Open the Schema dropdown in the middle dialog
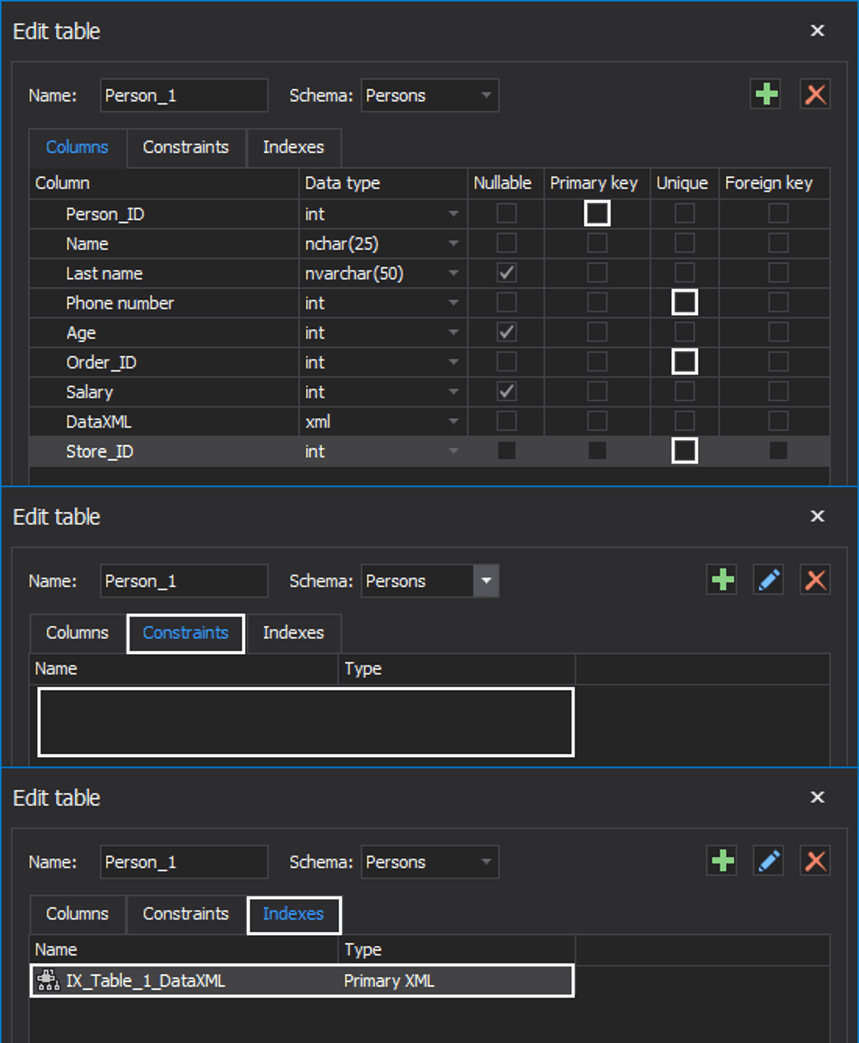859x1043 pixels. 487,580
